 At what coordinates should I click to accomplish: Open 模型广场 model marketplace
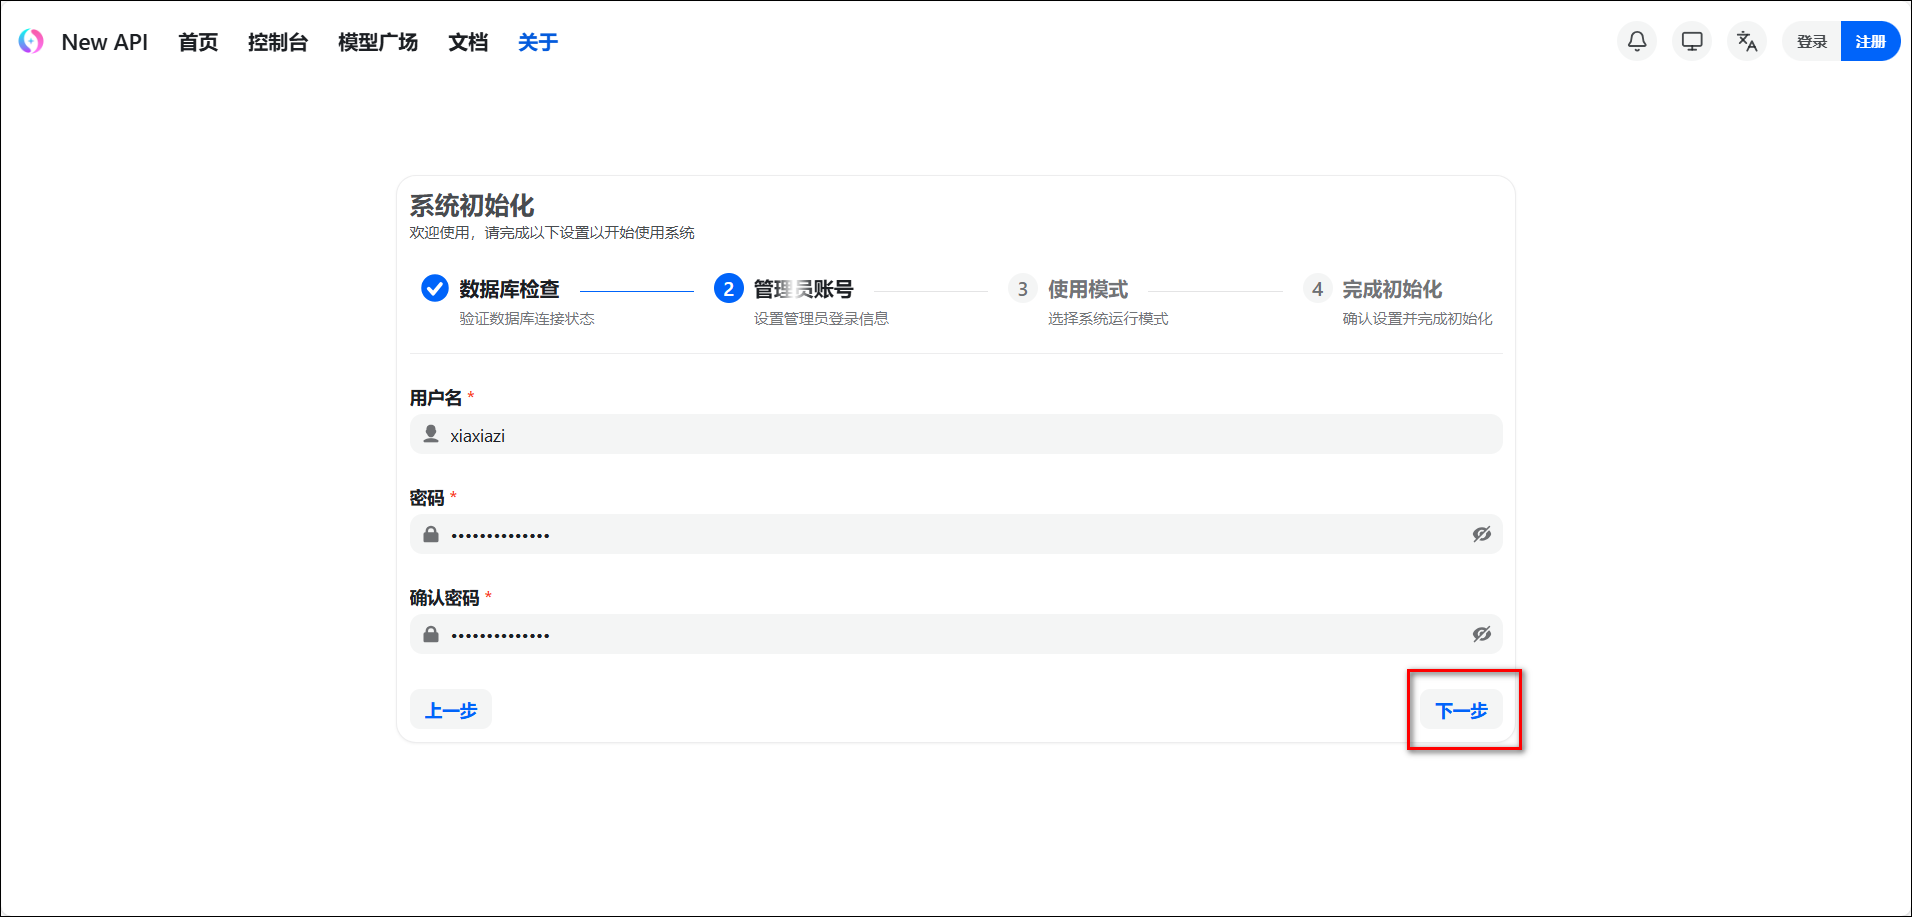click(378, 42)
